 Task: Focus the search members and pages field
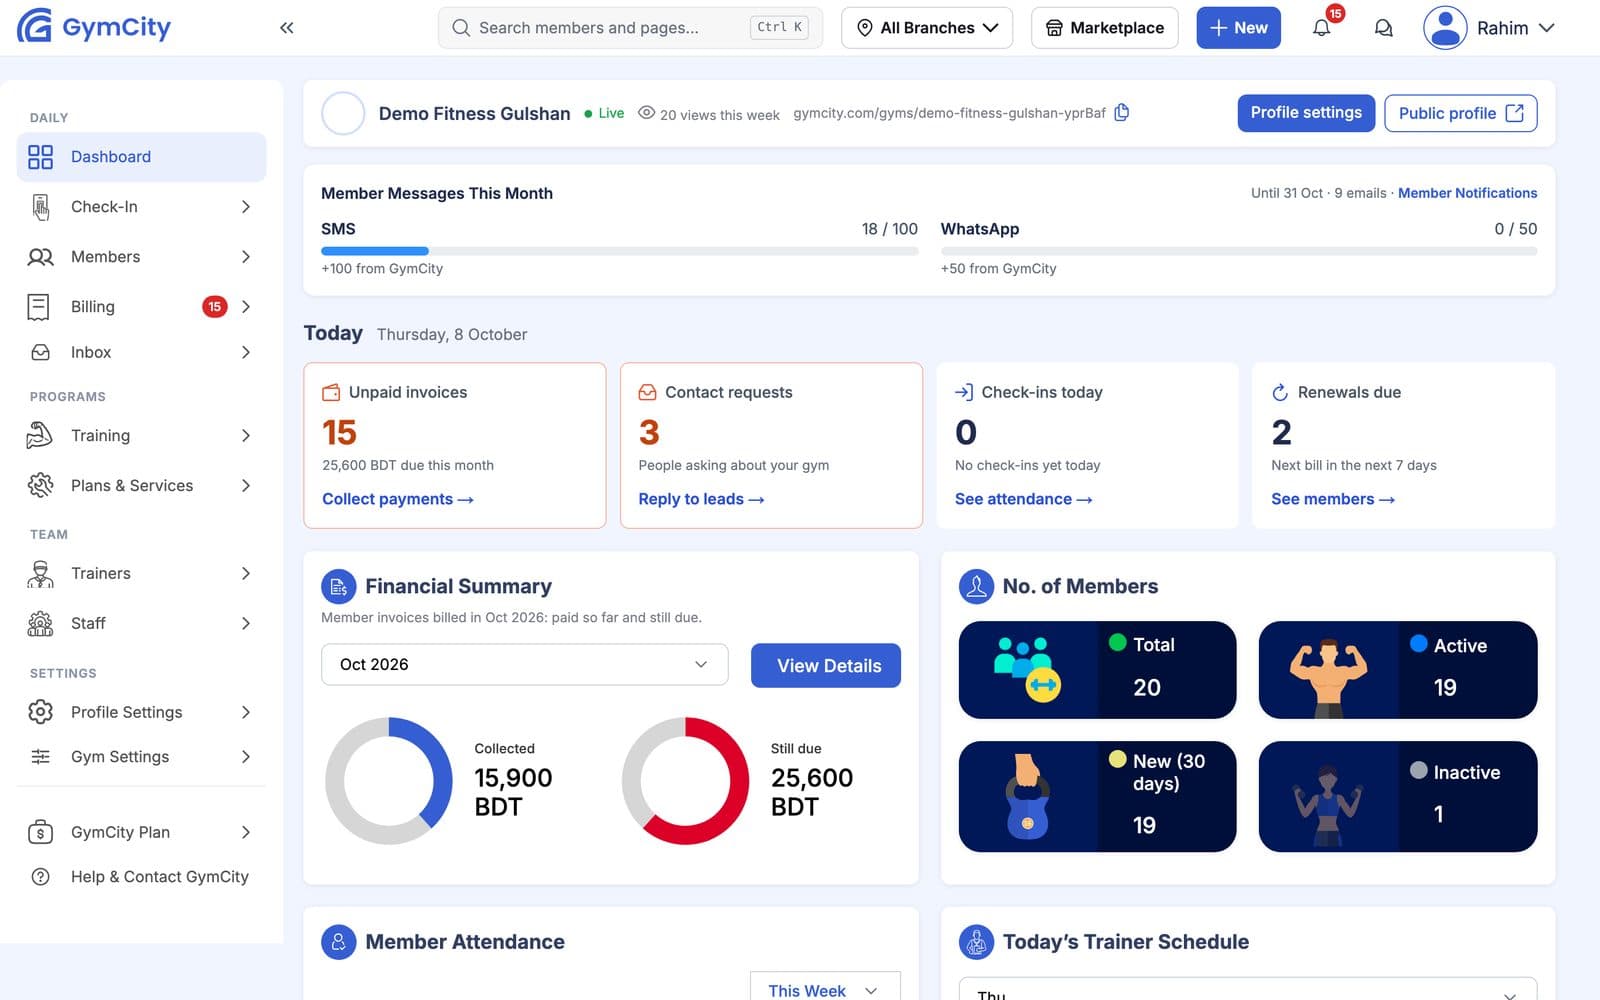(x=630, y=28)
